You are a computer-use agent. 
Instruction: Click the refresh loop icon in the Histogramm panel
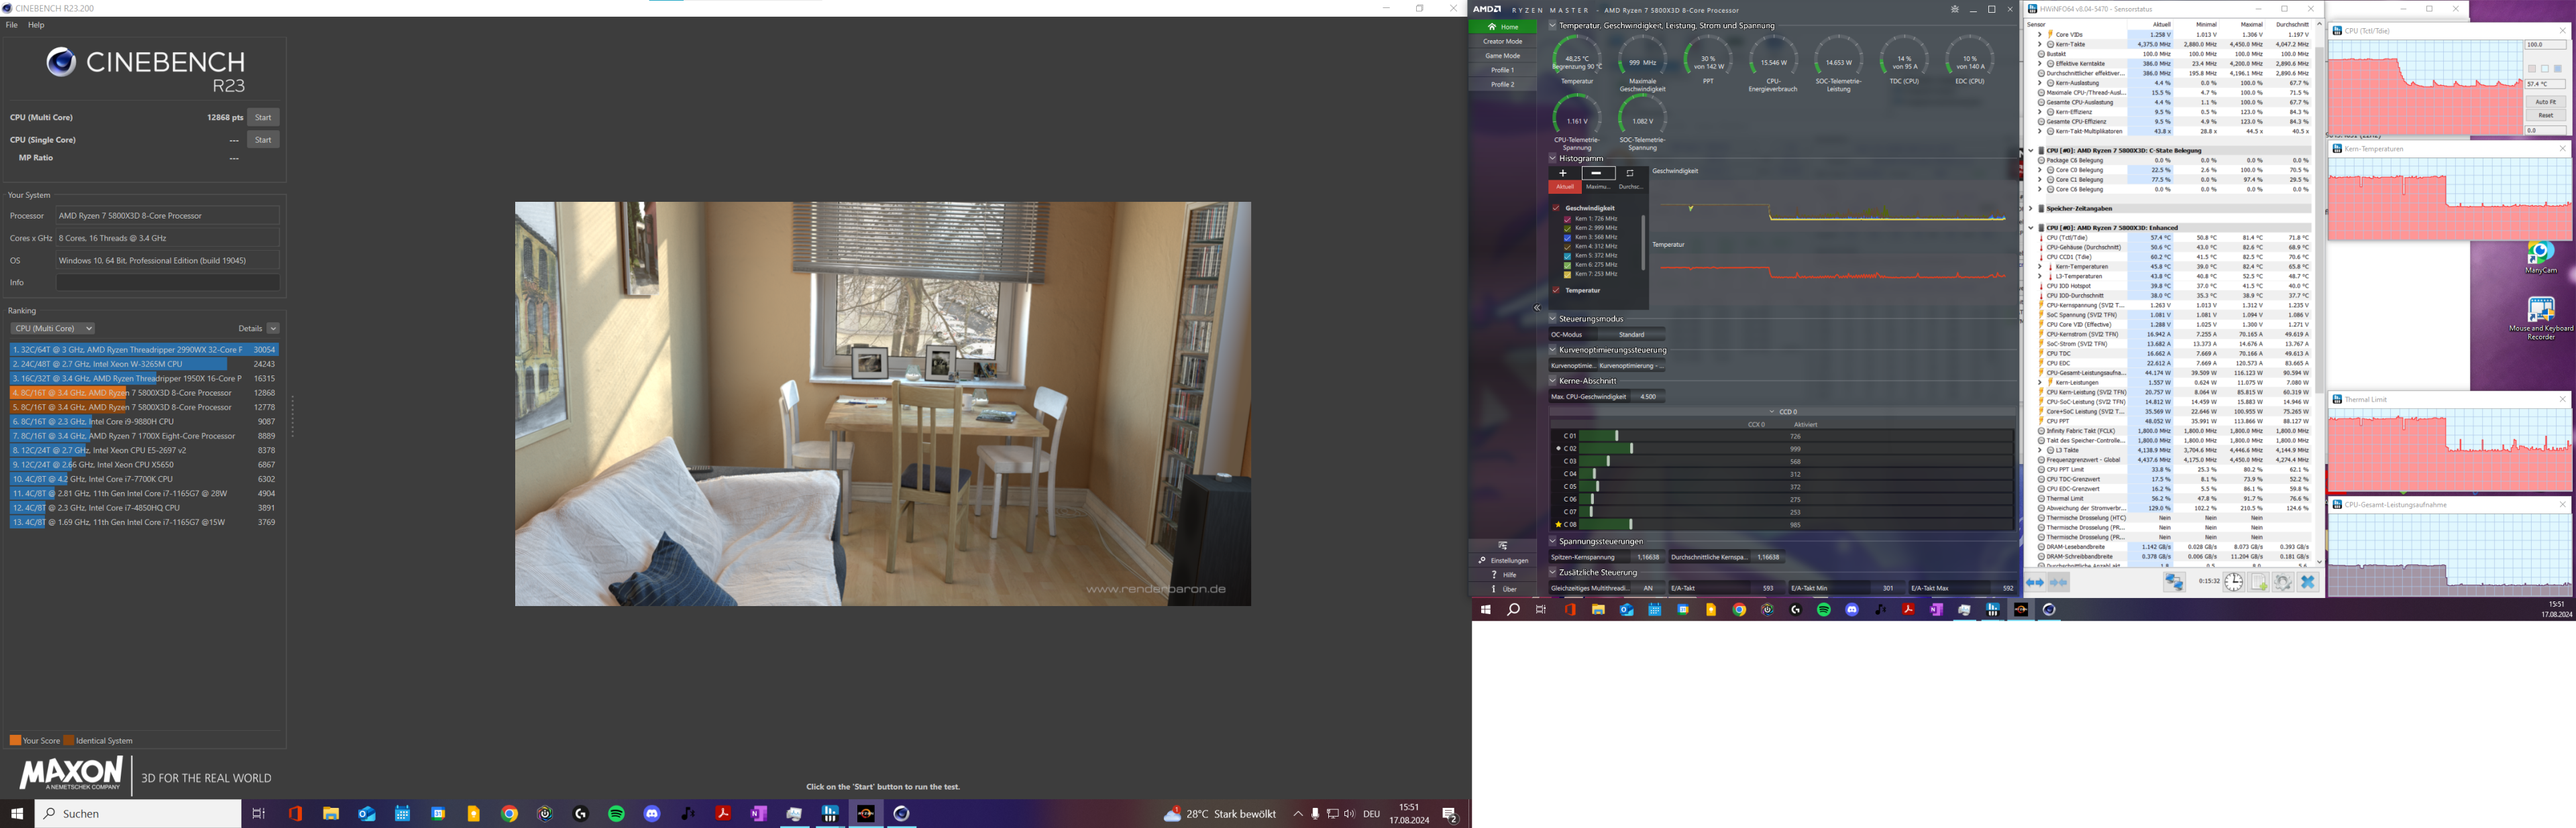(1630, 173)
